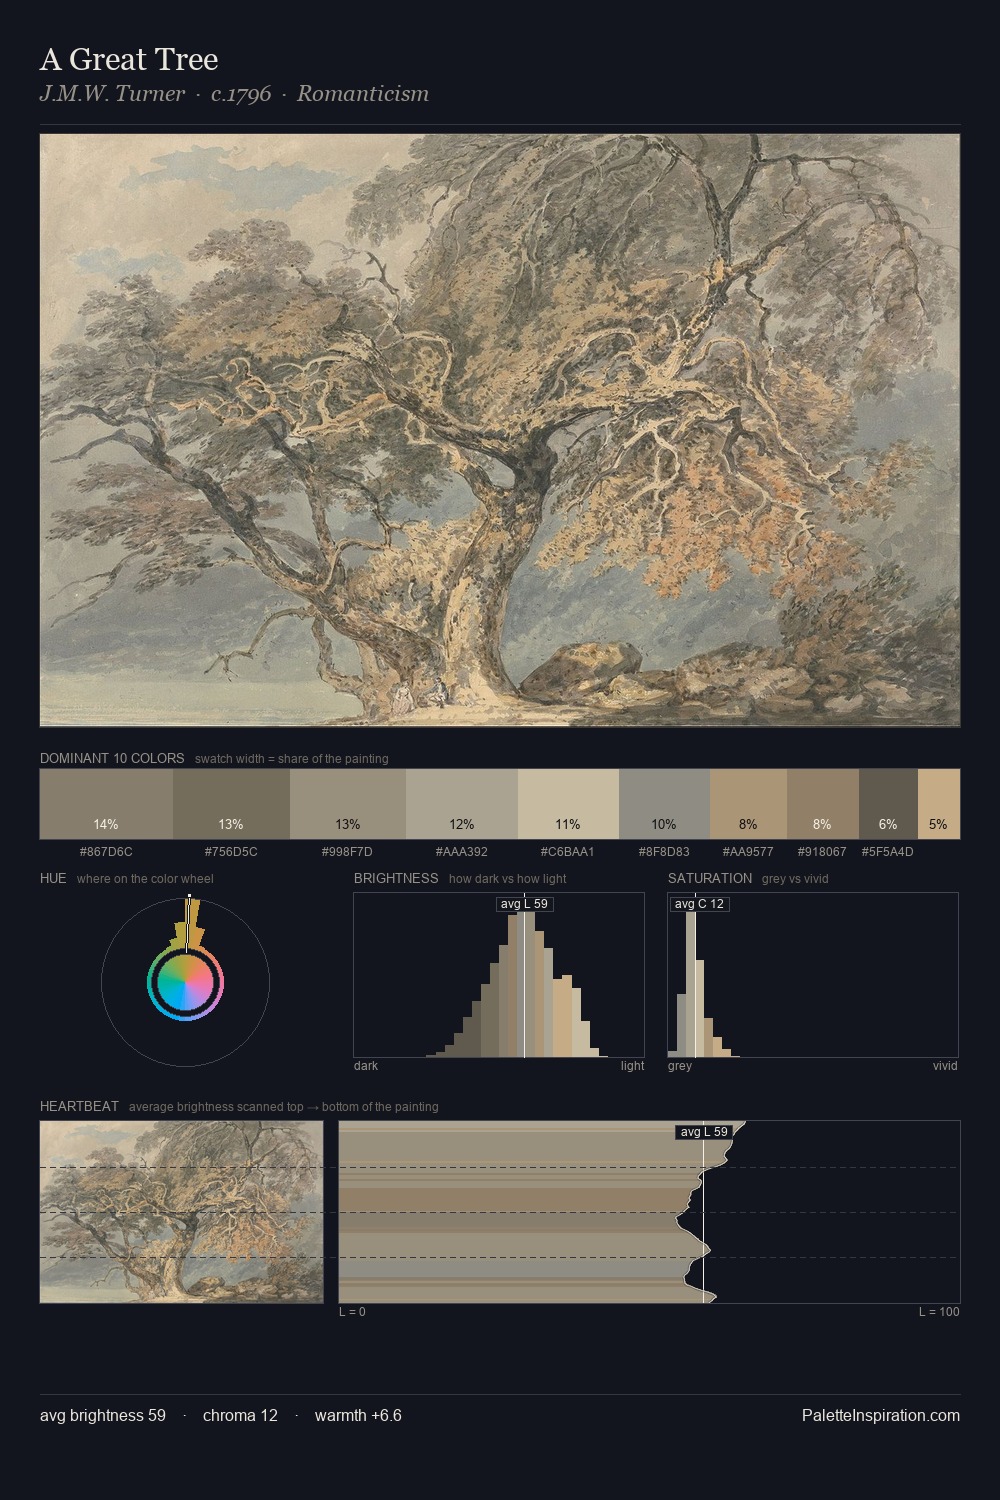Click the title 'A Great Tree'
Screen dimensions: 1000x1500
coord(129,59)
